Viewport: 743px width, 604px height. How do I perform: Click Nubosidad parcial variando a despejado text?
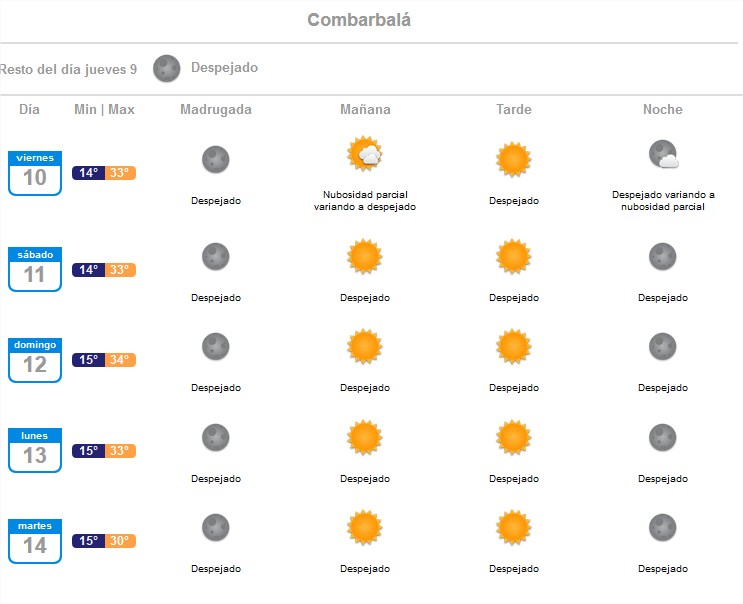pos(365,201)
